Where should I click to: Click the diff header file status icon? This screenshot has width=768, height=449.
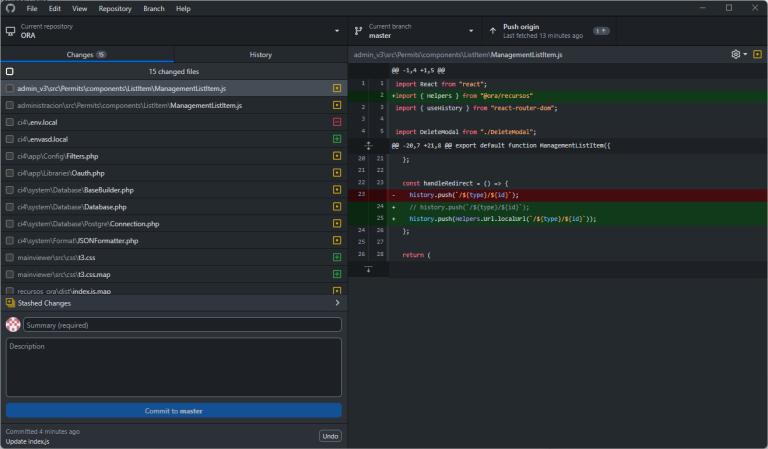click(757, 54)
